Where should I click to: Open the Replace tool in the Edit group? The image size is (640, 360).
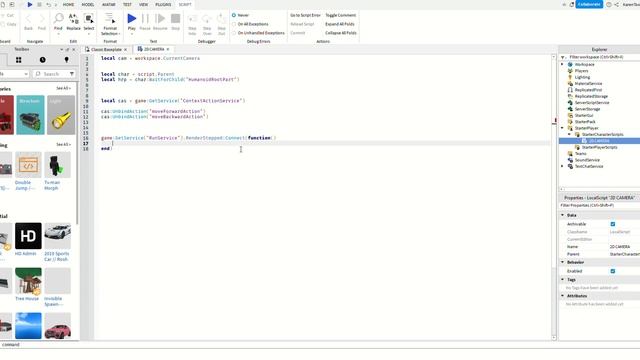73,18
